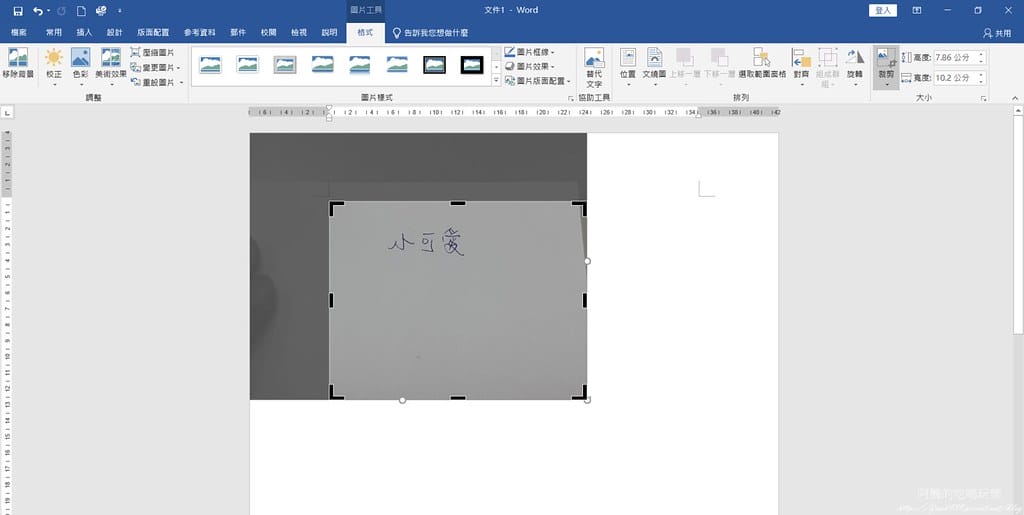
Task: Click the Undo arrow icon
Action: click(38, 10)
